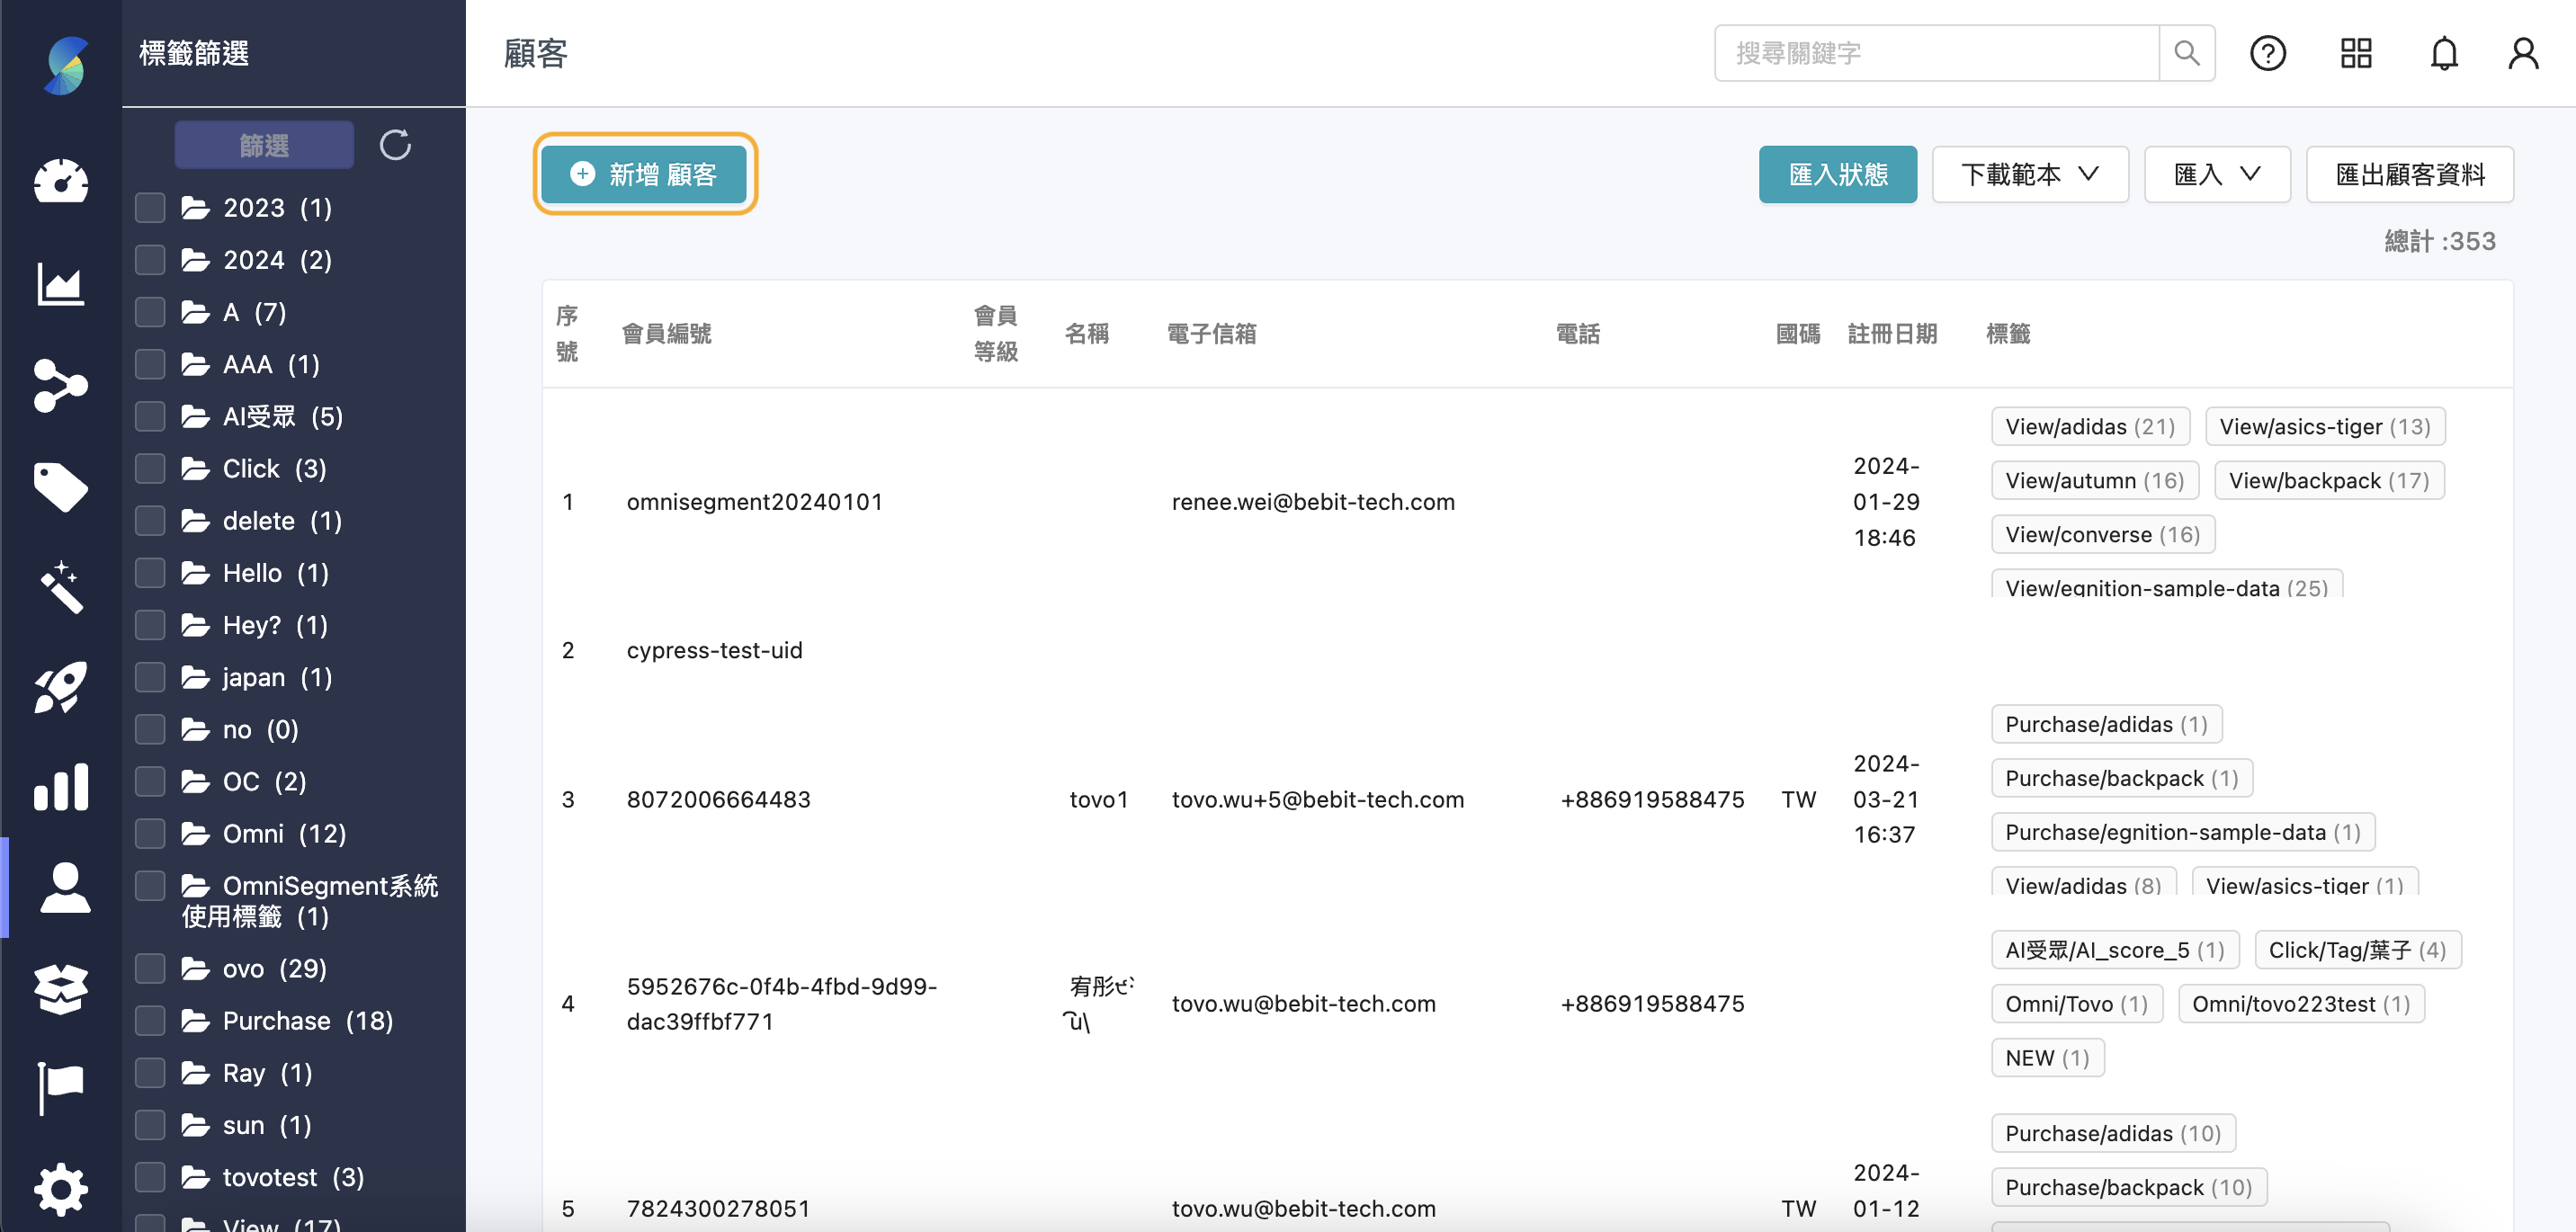This screenshot has height=1232, width=2576.
Task: Open the 匯入 dropdown
Action: pyautogui.click(x=2217, y=174)
